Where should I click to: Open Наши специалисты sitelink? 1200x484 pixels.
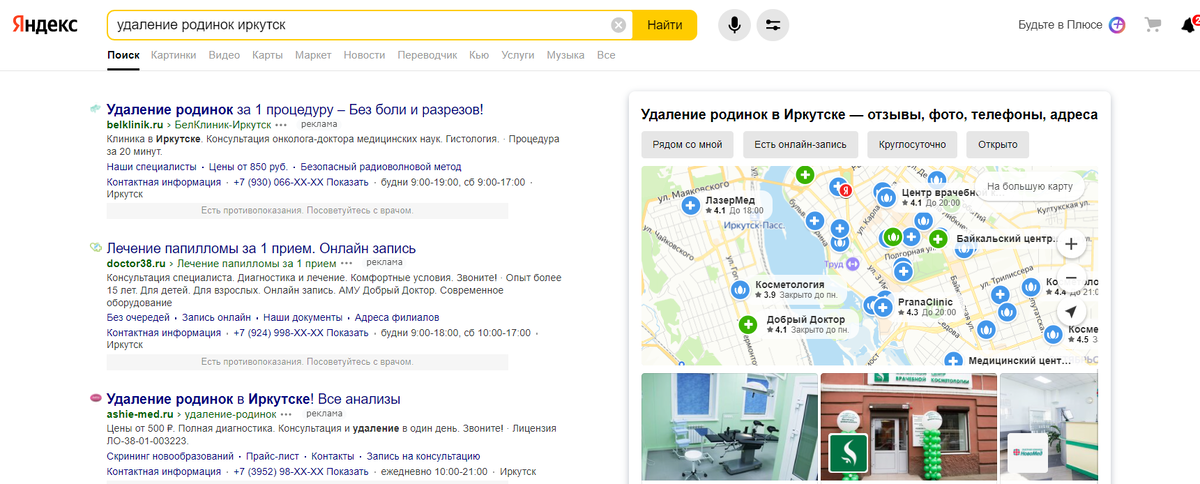(x=152, y=167)
